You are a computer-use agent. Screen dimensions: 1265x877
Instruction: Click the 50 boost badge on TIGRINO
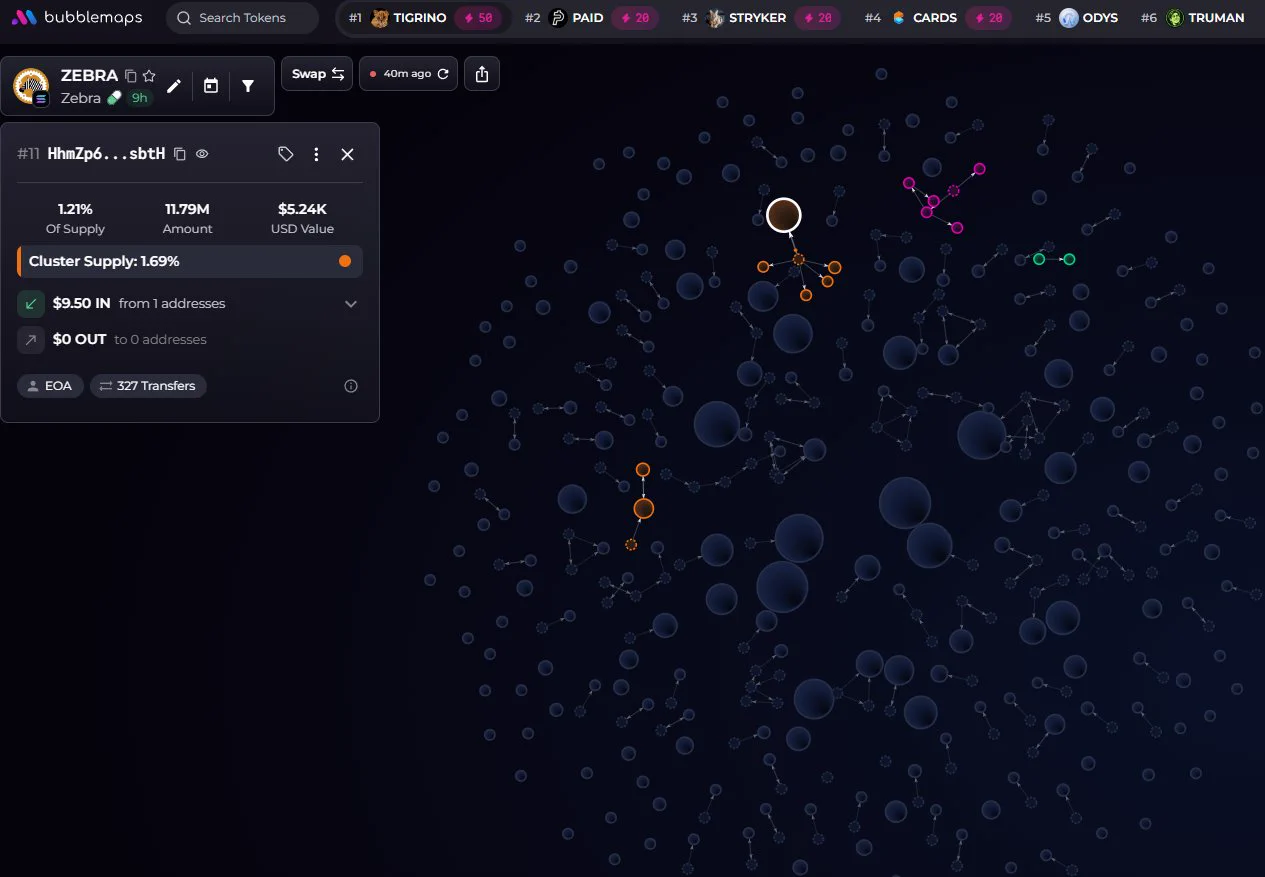[x=478, y=18]
